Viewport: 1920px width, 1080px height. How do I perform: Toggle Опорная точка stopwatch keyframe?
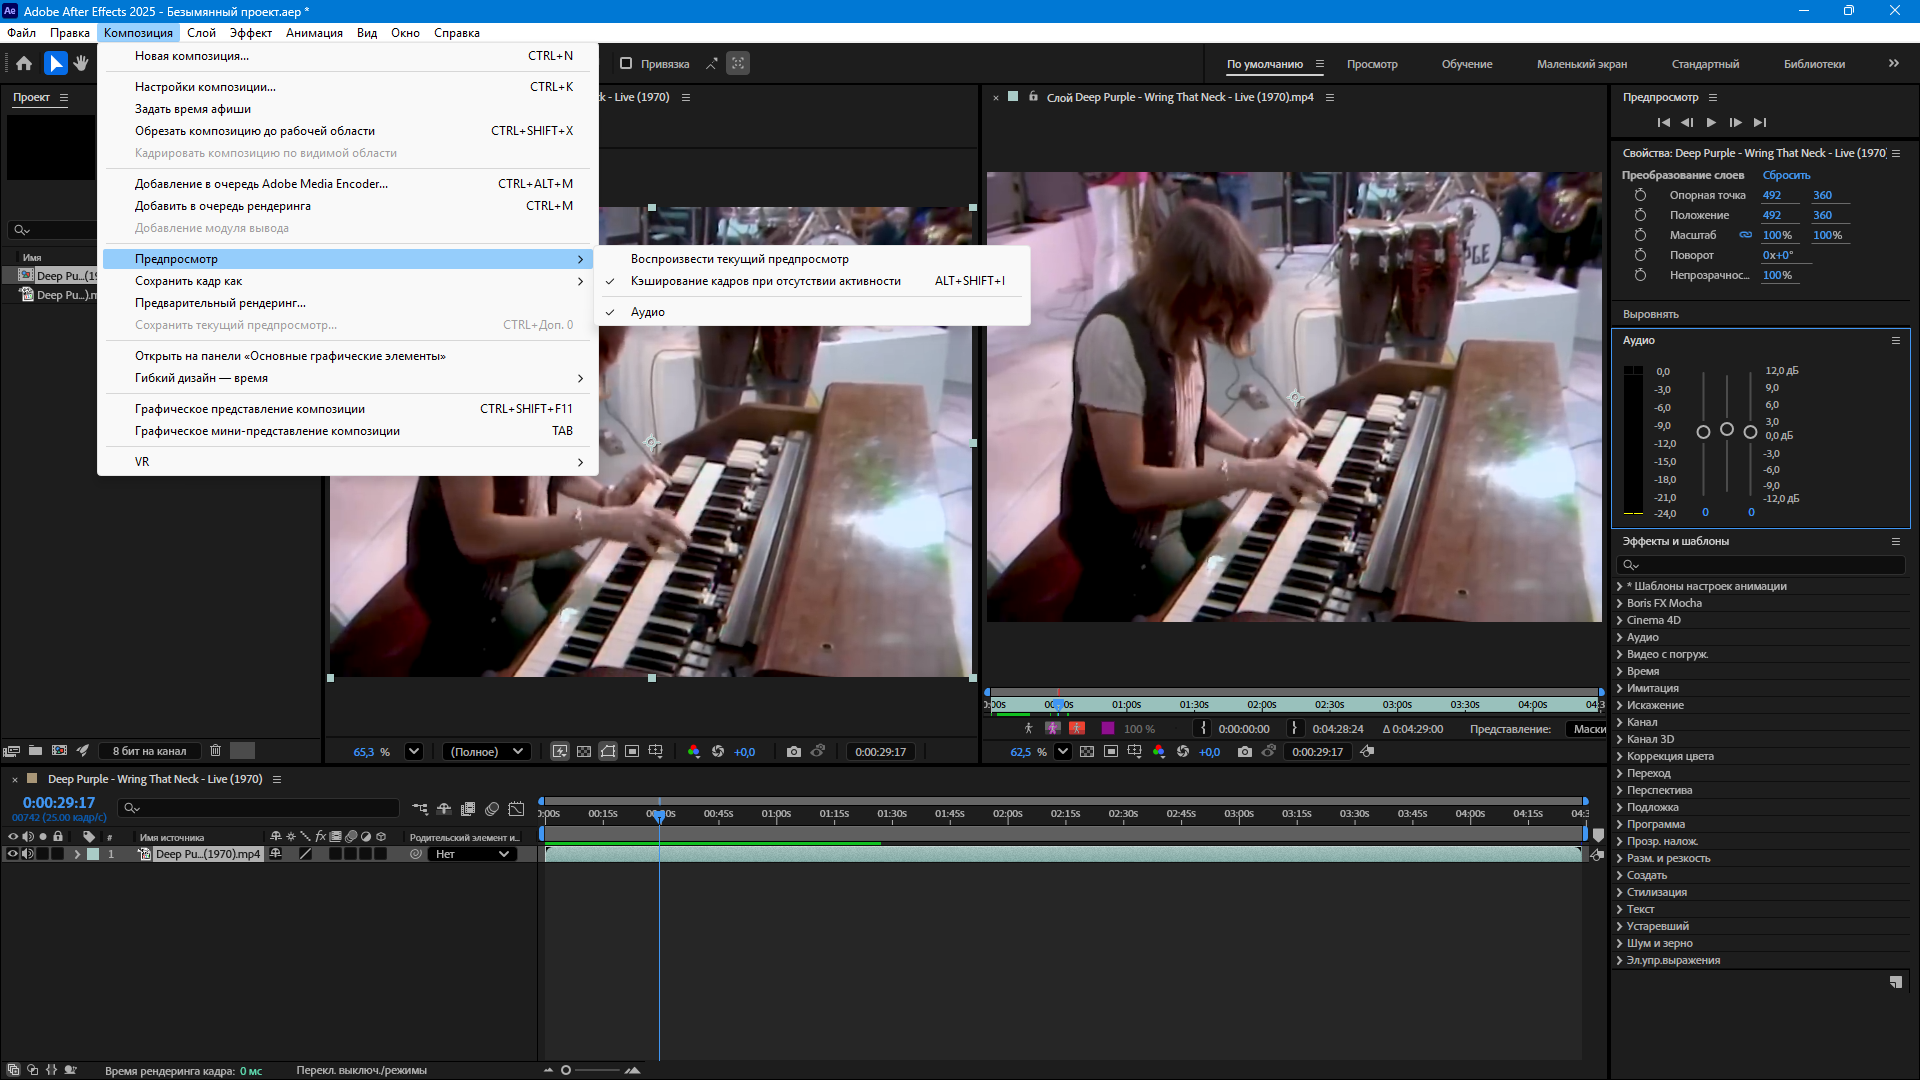(1640, 195)
